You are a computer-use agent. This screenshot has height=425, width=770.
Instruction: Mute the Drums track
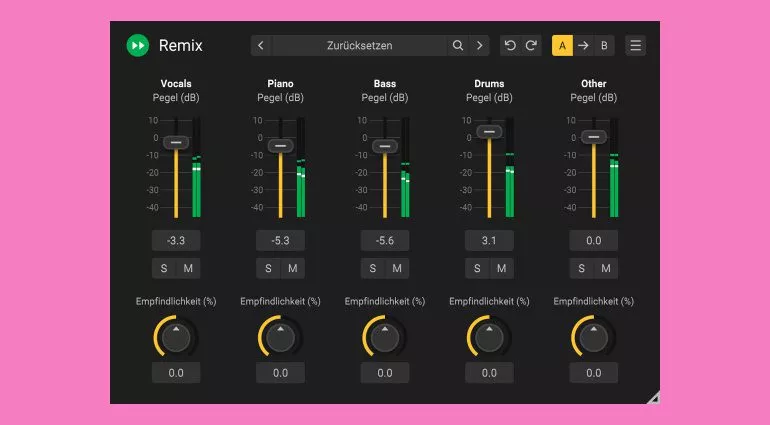click(501, 268)
